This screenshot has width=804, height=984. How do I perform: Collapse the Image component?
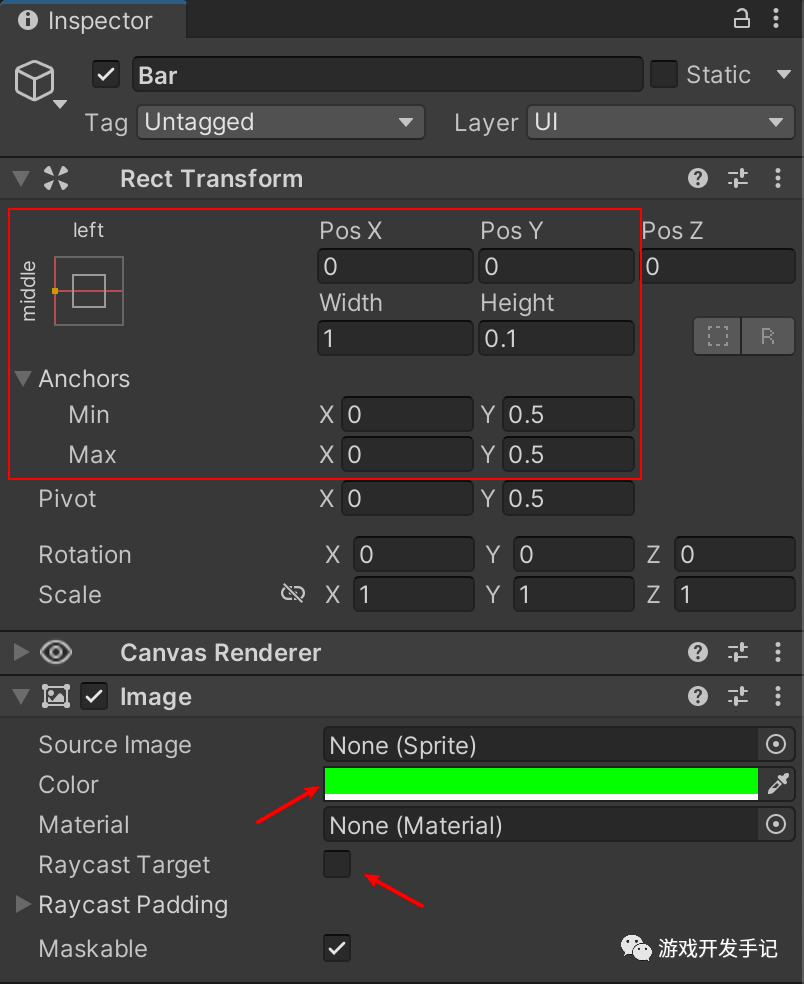[21, 697]
